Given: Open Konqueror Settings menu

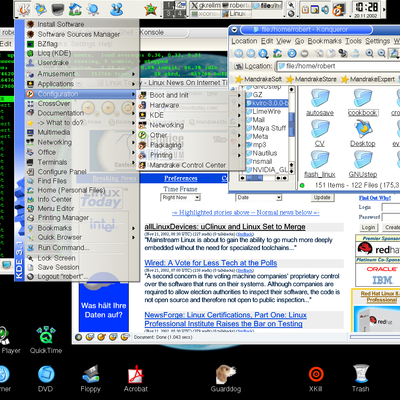Looking at the screenshot, I should click(377, 41).
